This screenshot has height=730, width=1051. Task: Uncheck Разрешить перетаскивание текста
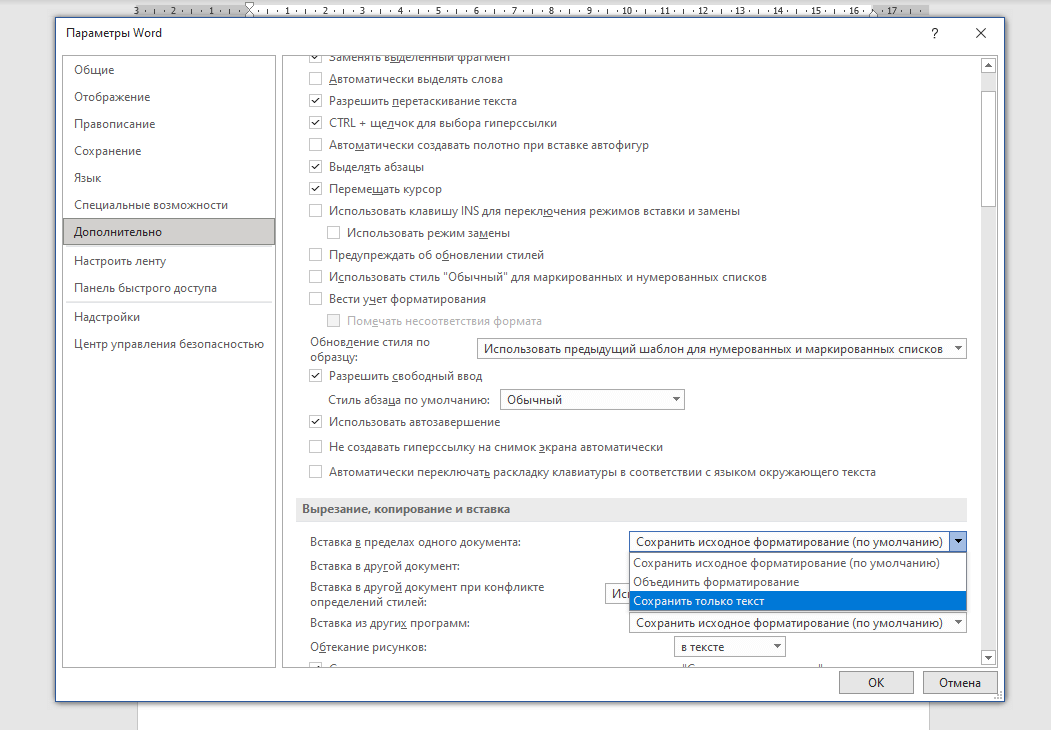click(x=315, y=101)
